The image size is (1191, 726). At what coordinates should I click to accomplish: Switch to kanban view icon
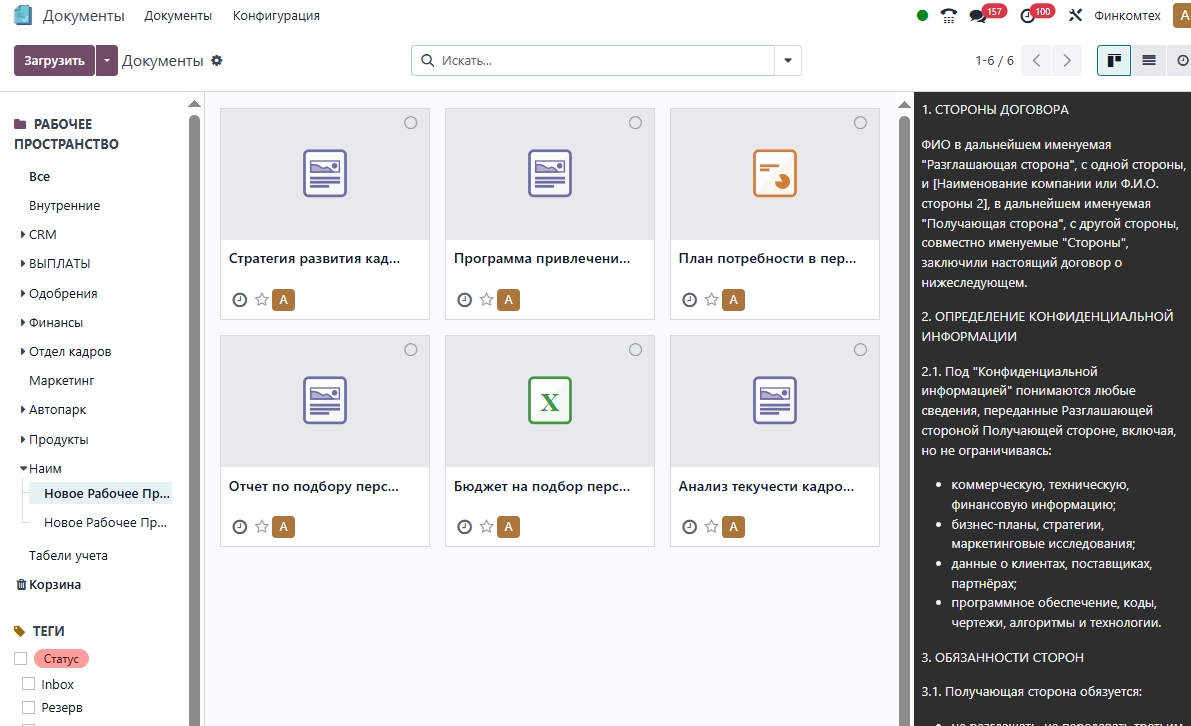[1114, 61]
